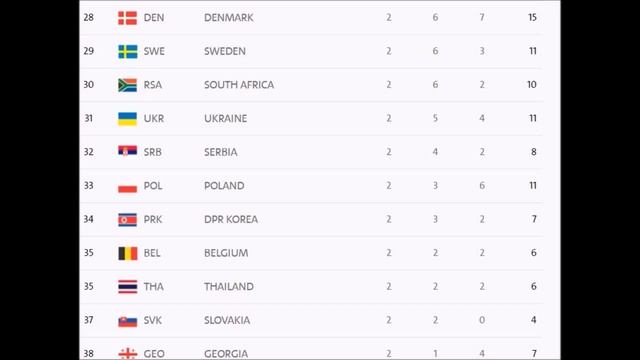The width and height of the screenshot is (640, 360).
Task: Click the Serbia flag icon
Action: click(x=127, y=151)
